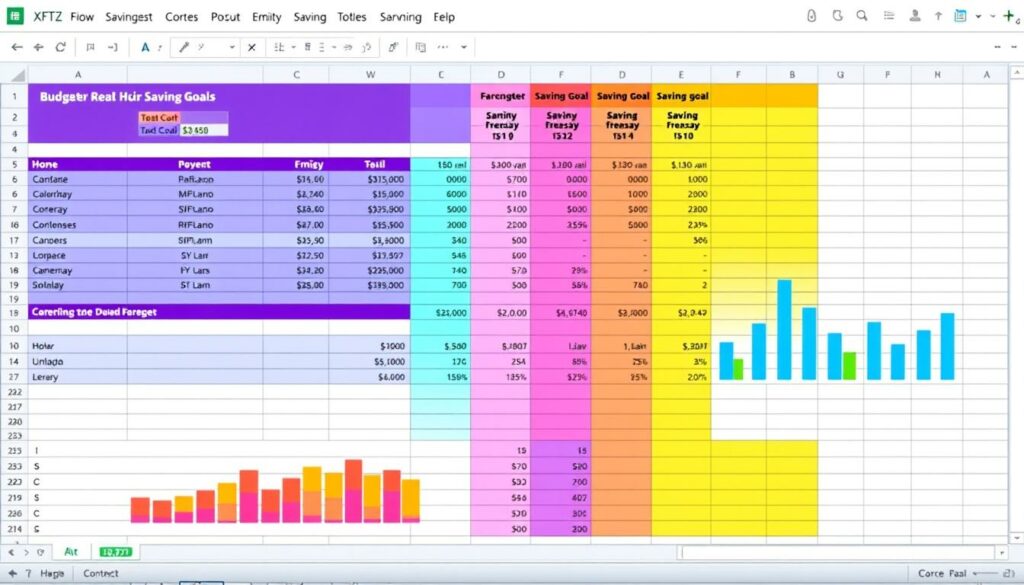
Task: Click the select-all corner triangle
Action: pos(17,74)
